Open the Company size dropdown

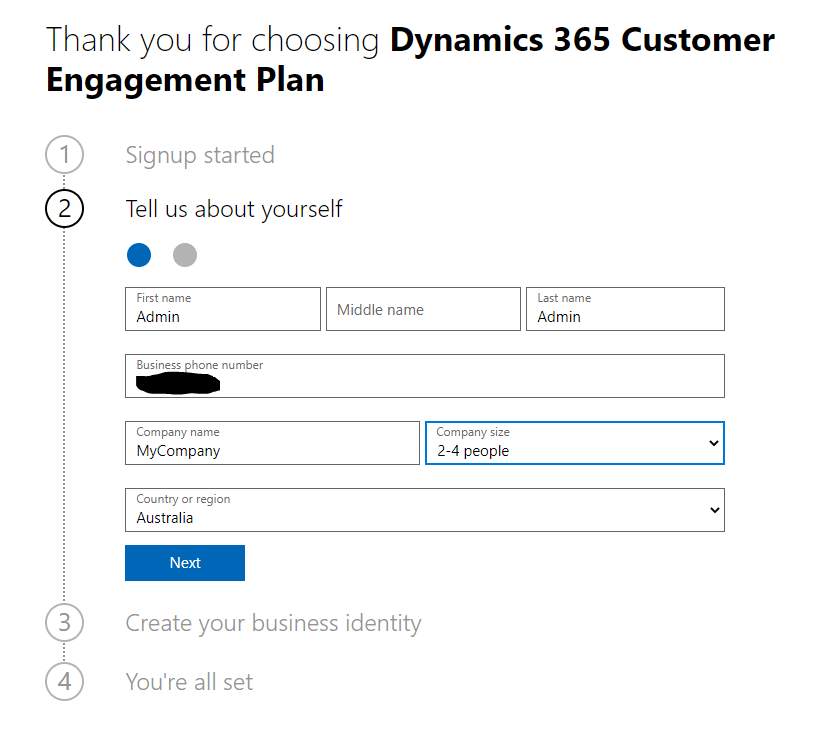[x=574, y=443]
